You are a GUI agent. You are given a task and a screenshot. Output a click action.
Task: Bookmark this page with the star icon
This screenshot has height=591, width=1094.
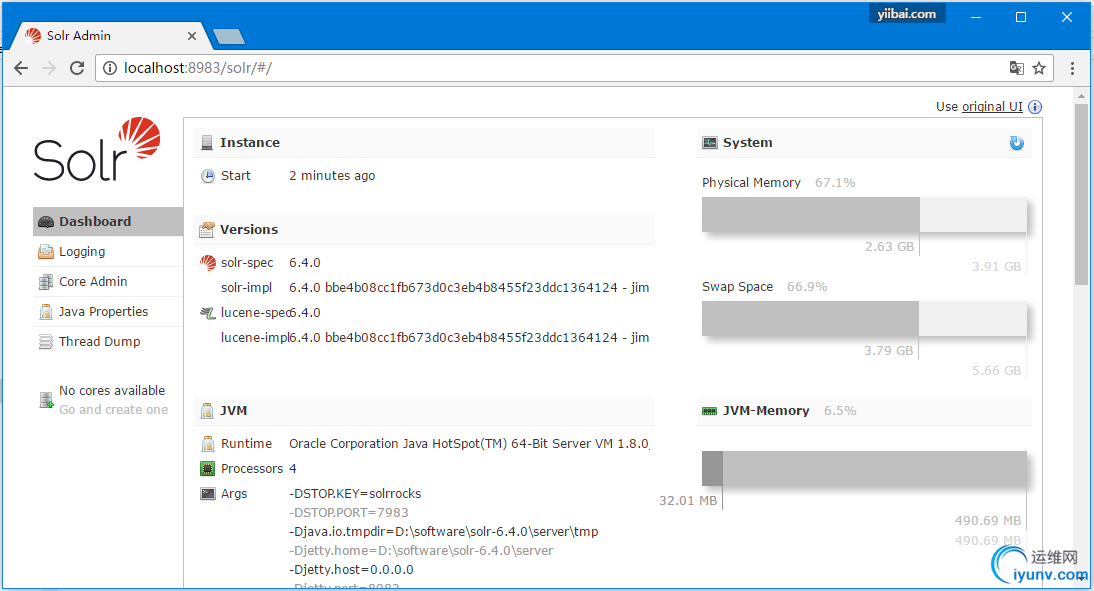1039,68
